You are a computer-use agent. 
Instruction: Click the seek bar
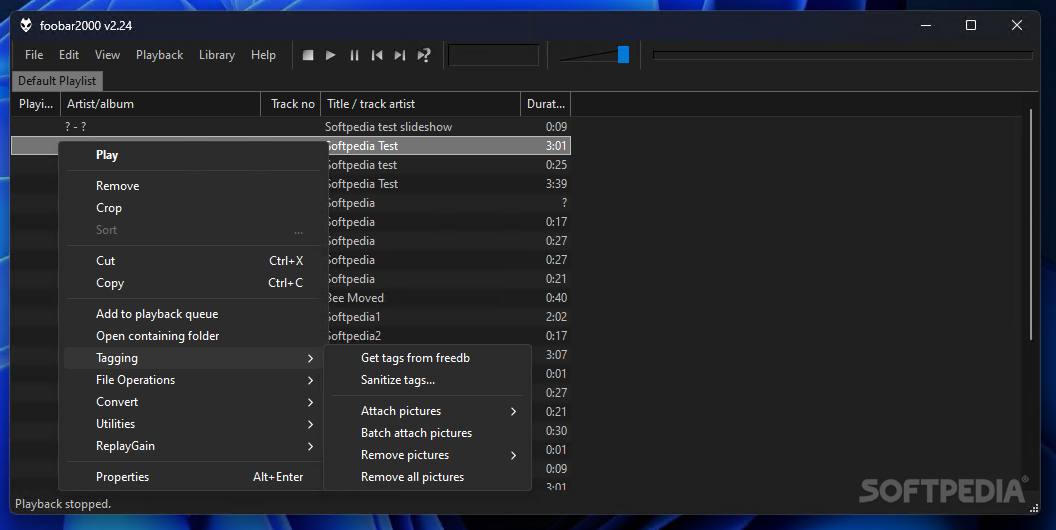(843, 55)
